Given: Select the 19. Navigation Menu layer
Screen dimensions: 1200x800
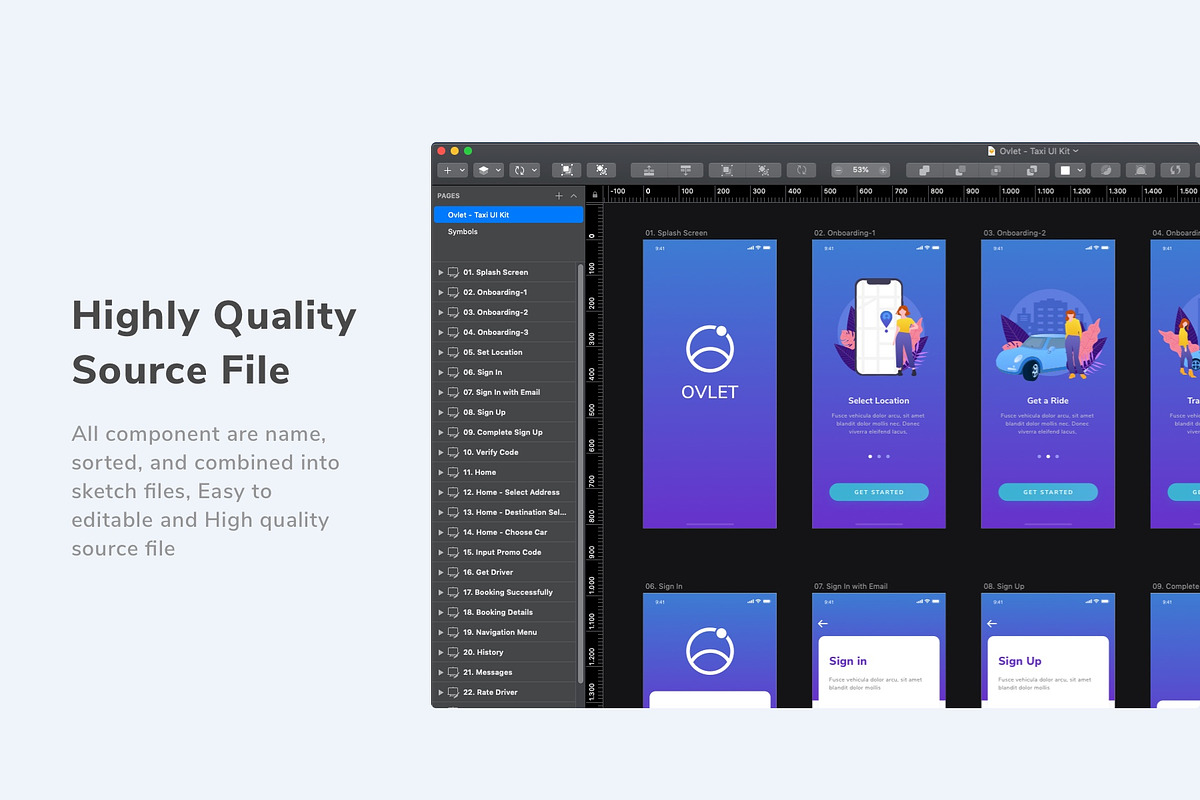Looking at the screenshot, I should click(505, 632).
